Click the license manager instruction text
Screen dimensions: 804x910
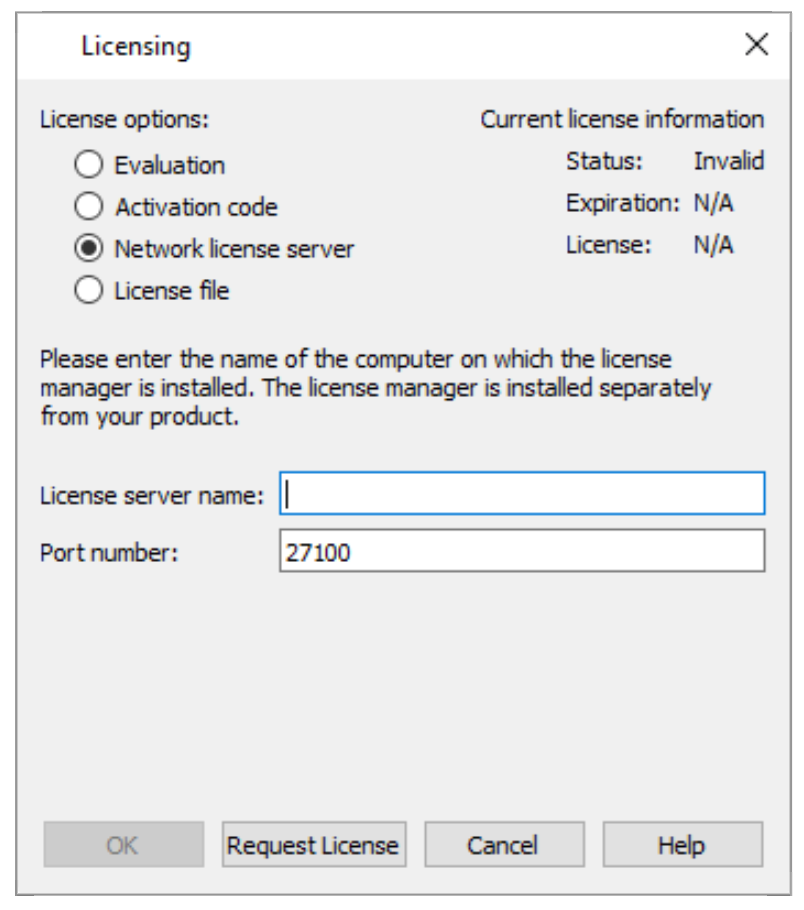(x=300, y=382)
